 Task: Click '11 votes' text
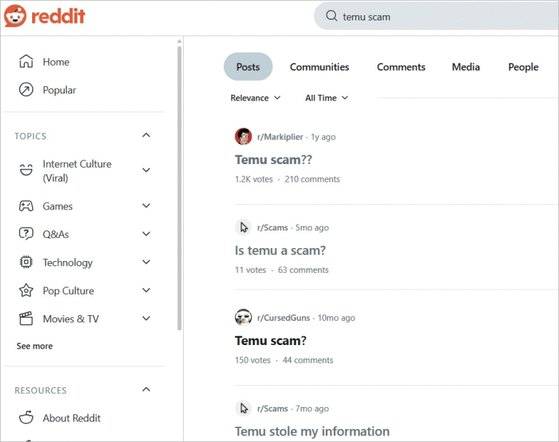[x=251, y=270]
